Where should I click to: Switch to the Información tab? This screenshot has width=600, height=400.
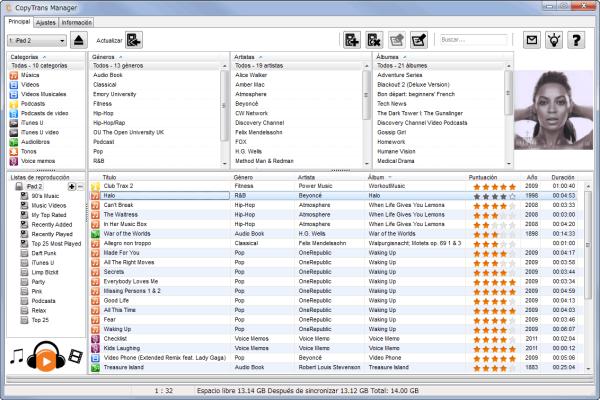76,23
